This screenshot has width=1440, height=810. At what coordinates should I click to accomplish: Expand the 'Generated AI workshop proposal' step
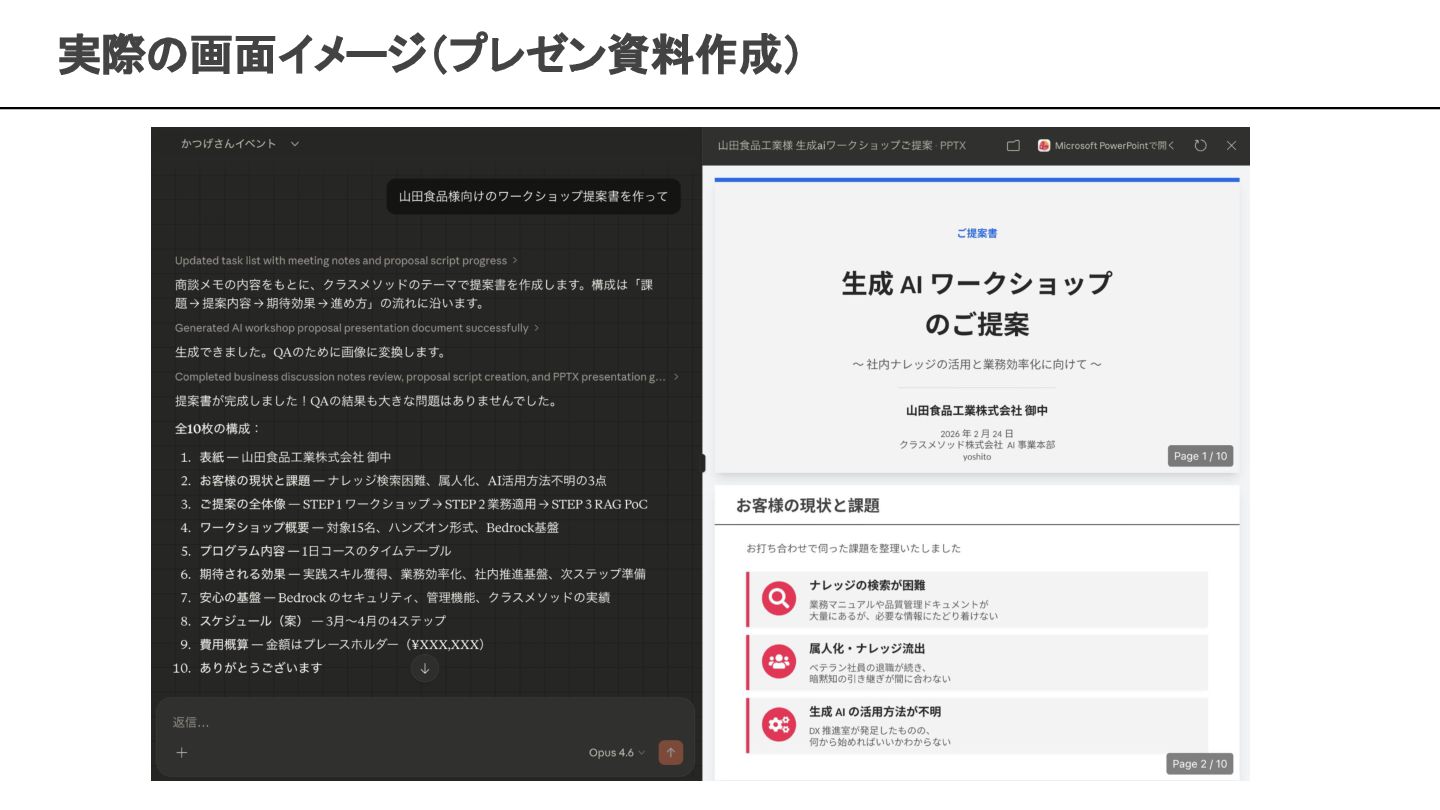(x=357, y=328)
